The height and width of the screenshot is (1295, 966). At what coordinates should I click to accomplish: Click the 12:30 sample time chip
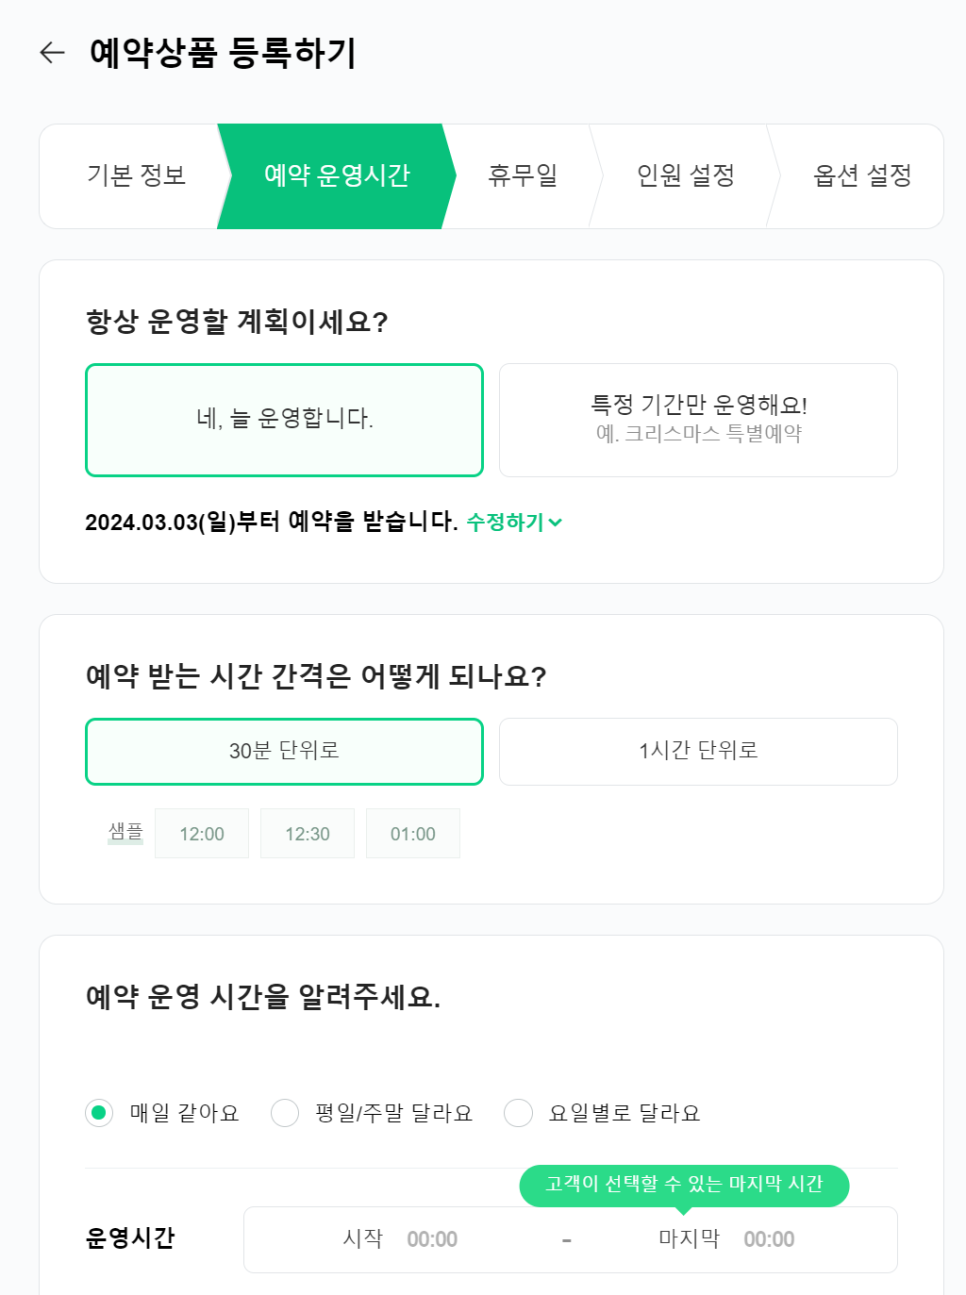pos(307,834)
